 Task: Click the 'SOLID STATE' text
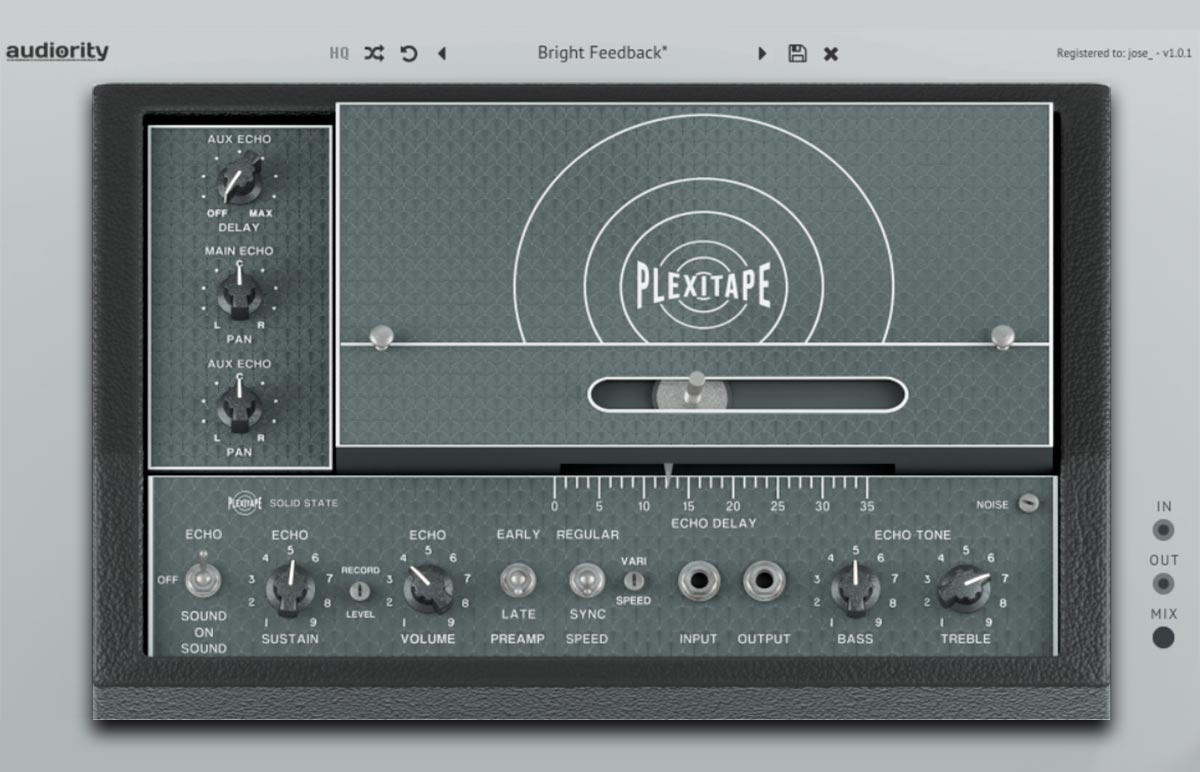coord(304,503)
